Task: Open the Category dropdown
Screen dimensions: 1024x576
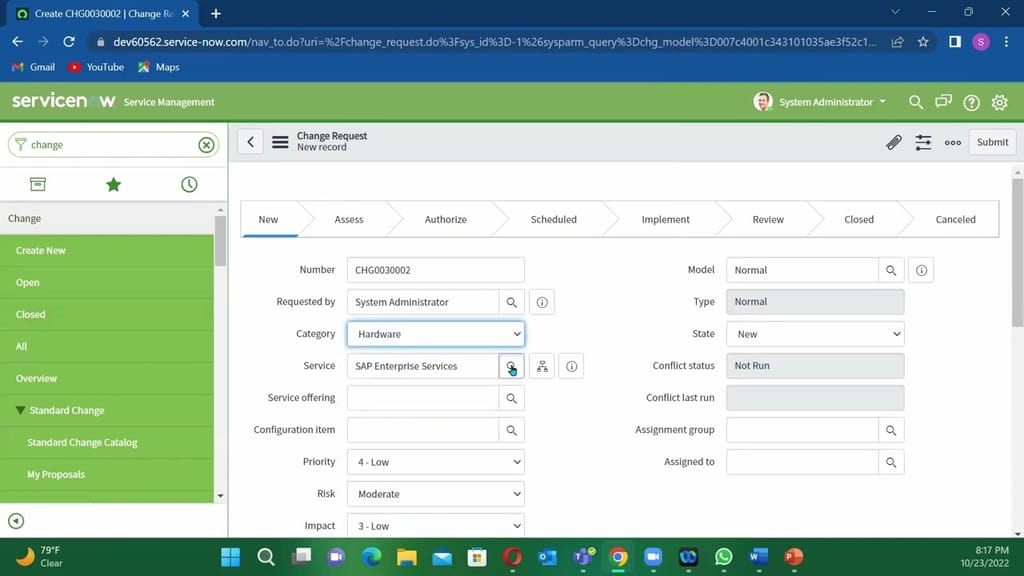Action: coord(435,333)
